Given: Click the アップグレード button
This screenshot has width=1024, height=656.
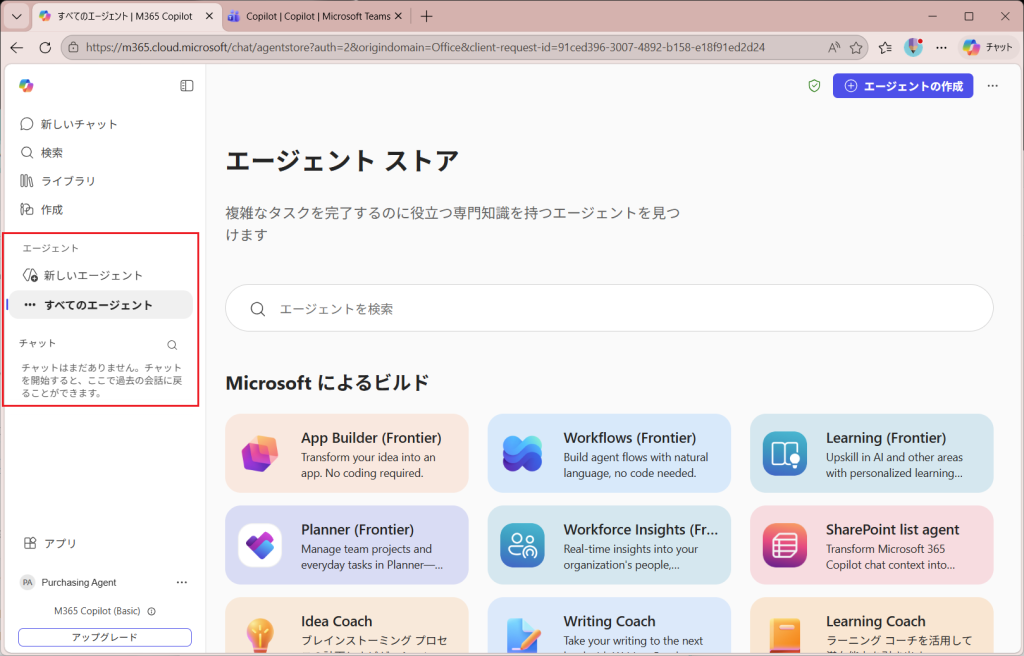Looking at the screenshot, I should (x=105, y=637).
